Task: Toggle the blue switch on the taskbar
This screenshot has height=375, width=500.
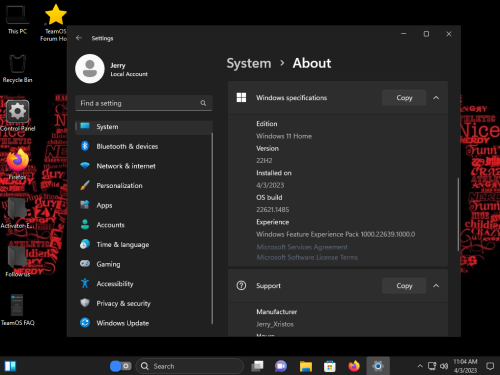Action: coord(121,366)
